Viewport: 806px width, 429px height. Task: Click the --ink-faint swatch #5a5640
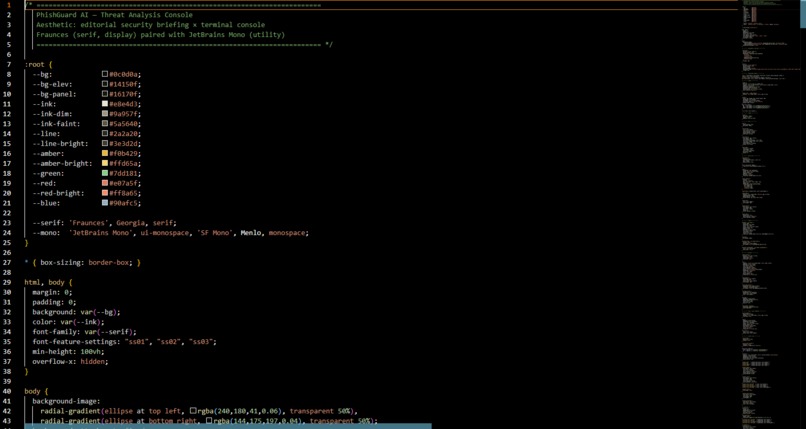point(105,124)
